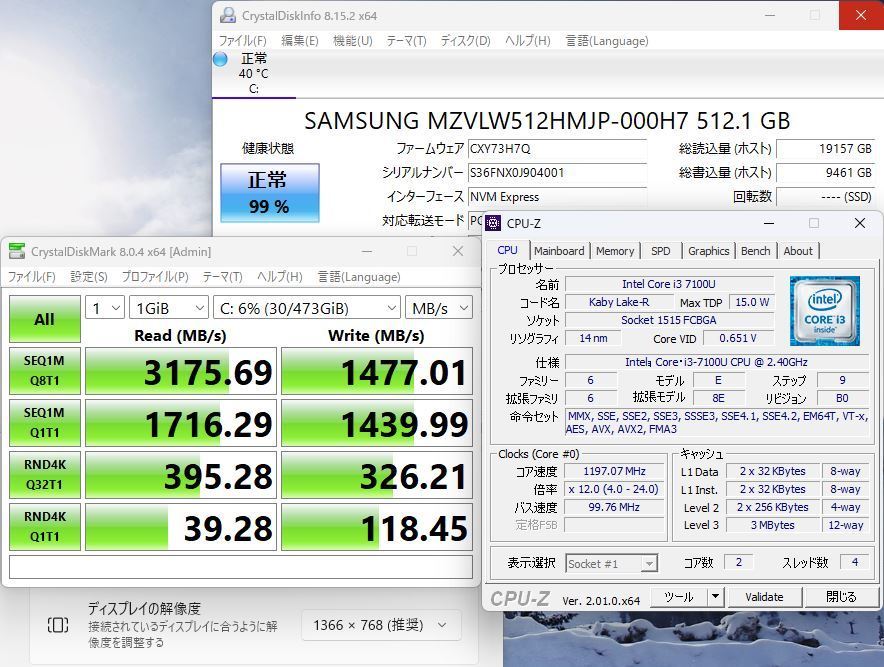Open テーマ(T) menu in CrystalDiskInfo
Viewport: 884px width, 667px height.
tap(406, 41)
